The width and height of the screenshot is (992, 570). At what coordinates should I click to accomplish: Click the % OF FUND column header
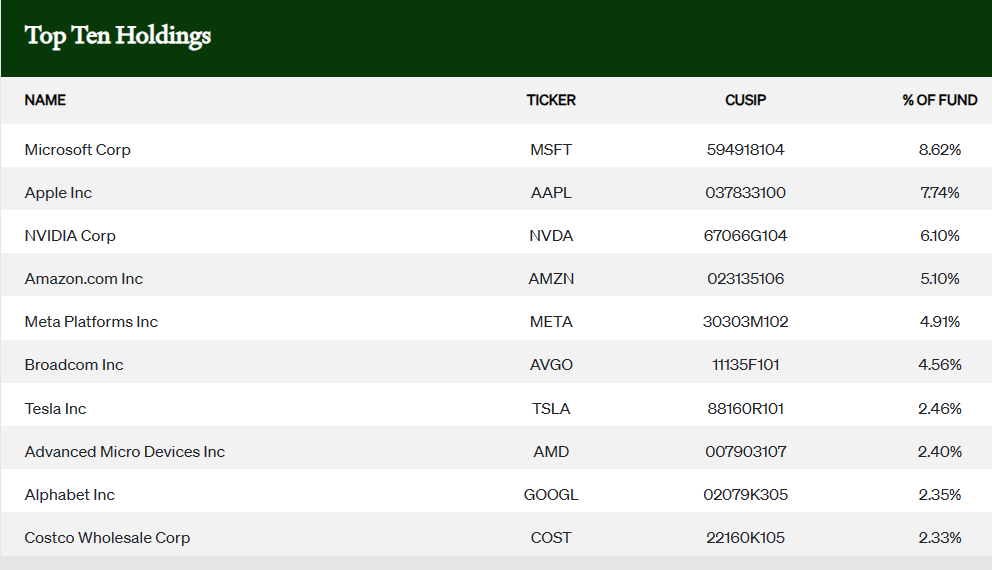939,100
